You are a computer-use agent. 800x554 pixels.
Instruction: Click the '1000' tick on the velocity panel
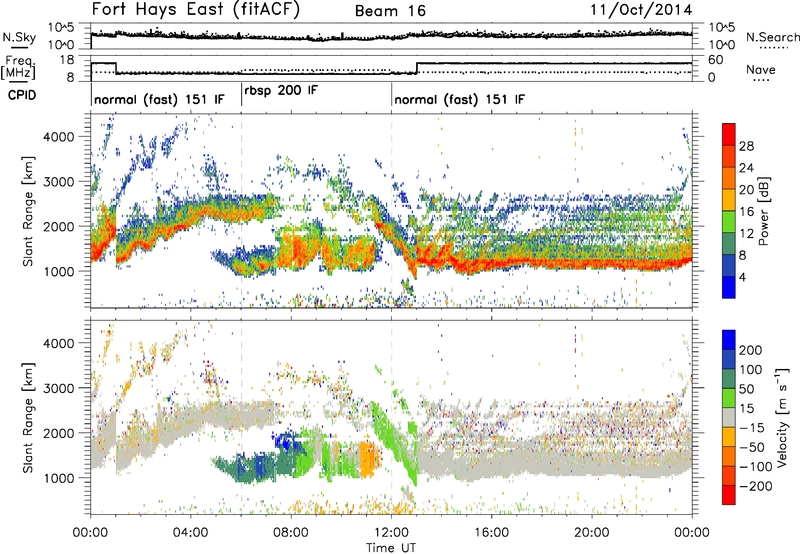point(59,478)
